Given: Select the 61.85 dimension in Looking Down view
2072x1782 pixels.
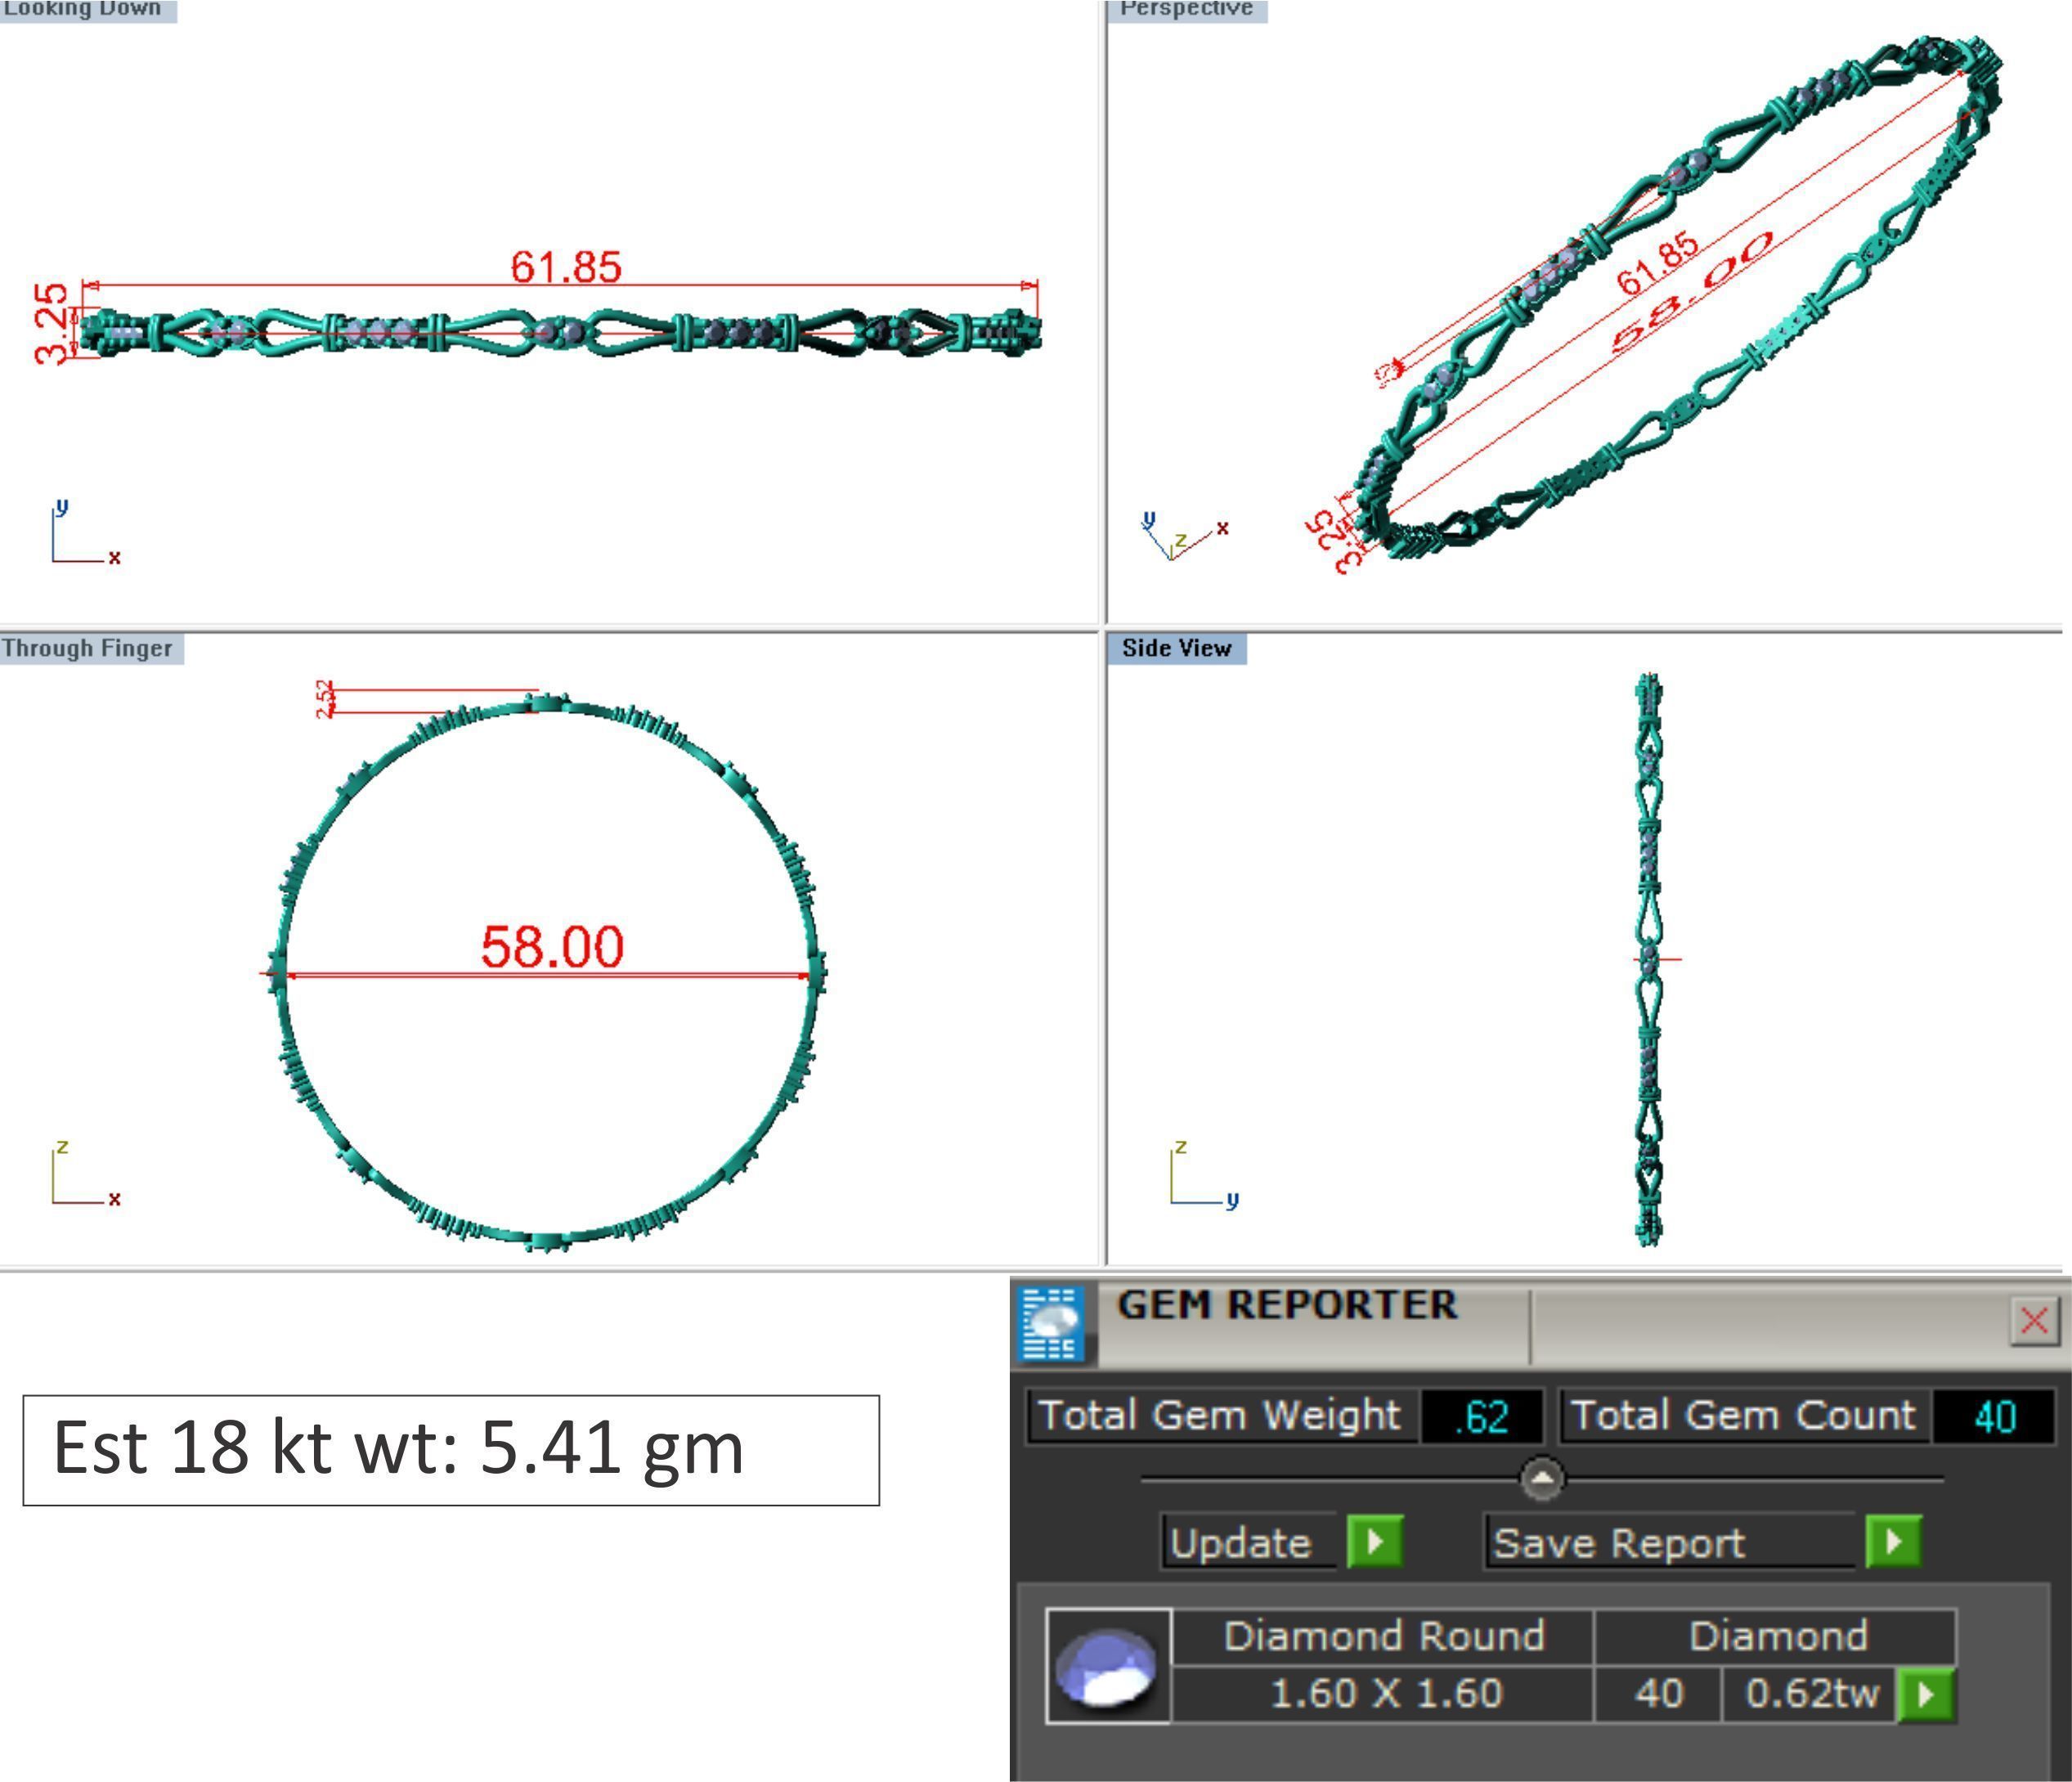Looking at the screenshot, I should pos(566,267).
